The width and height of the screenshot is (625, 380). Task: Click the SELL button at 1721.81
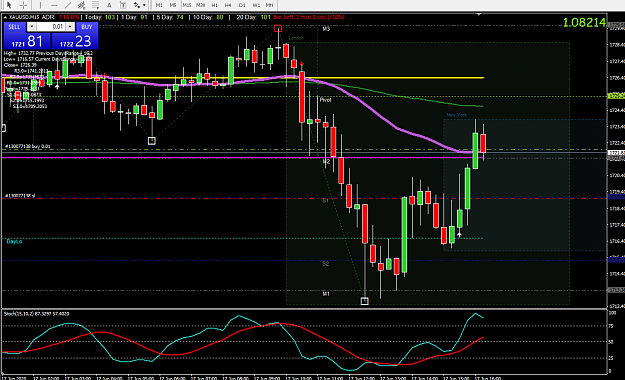[x=27, y=41]
